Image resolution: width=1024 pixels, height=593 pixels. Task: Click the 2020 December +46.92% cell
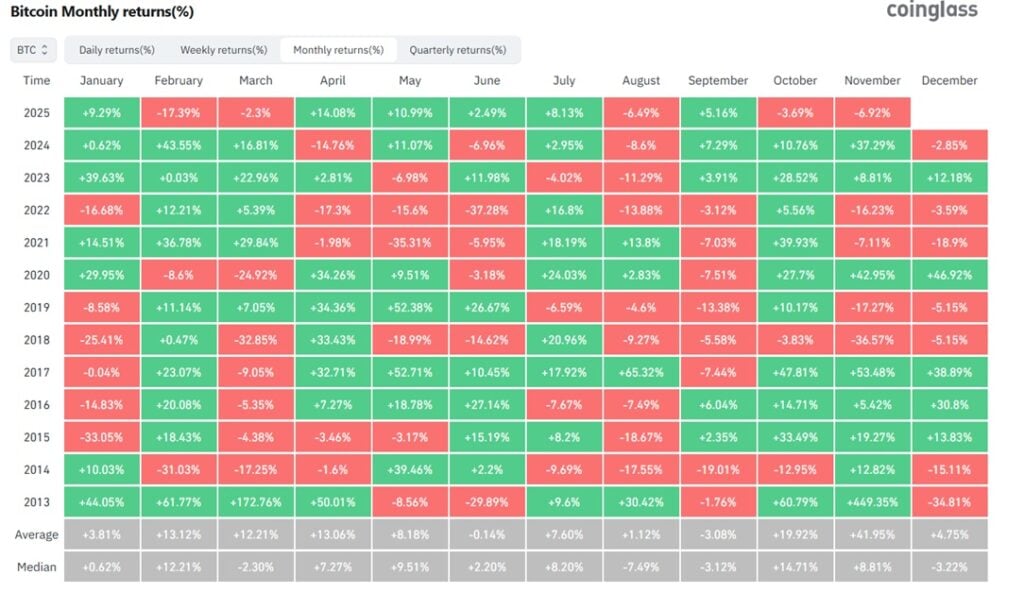pyautogui.click(x=949, y=275)
